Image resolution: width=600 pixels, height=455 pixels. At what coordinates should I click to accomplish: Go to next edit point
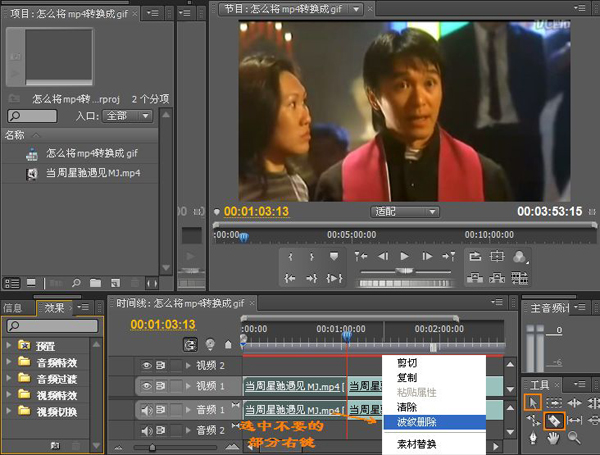448,256
